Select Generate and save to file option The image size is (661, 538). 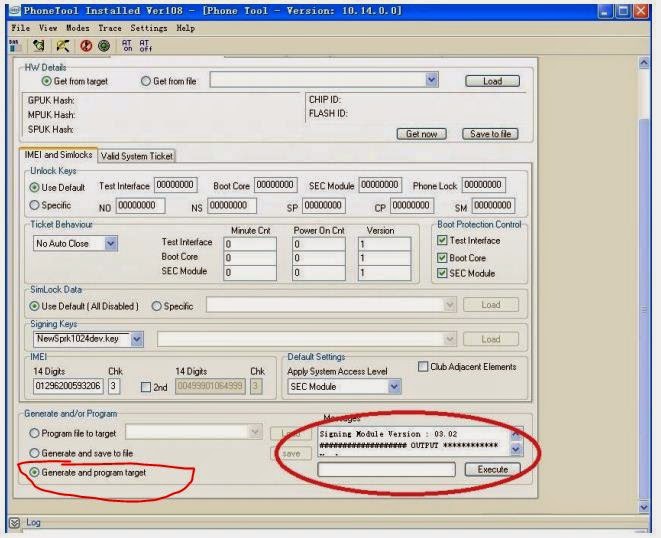point(34,453)
